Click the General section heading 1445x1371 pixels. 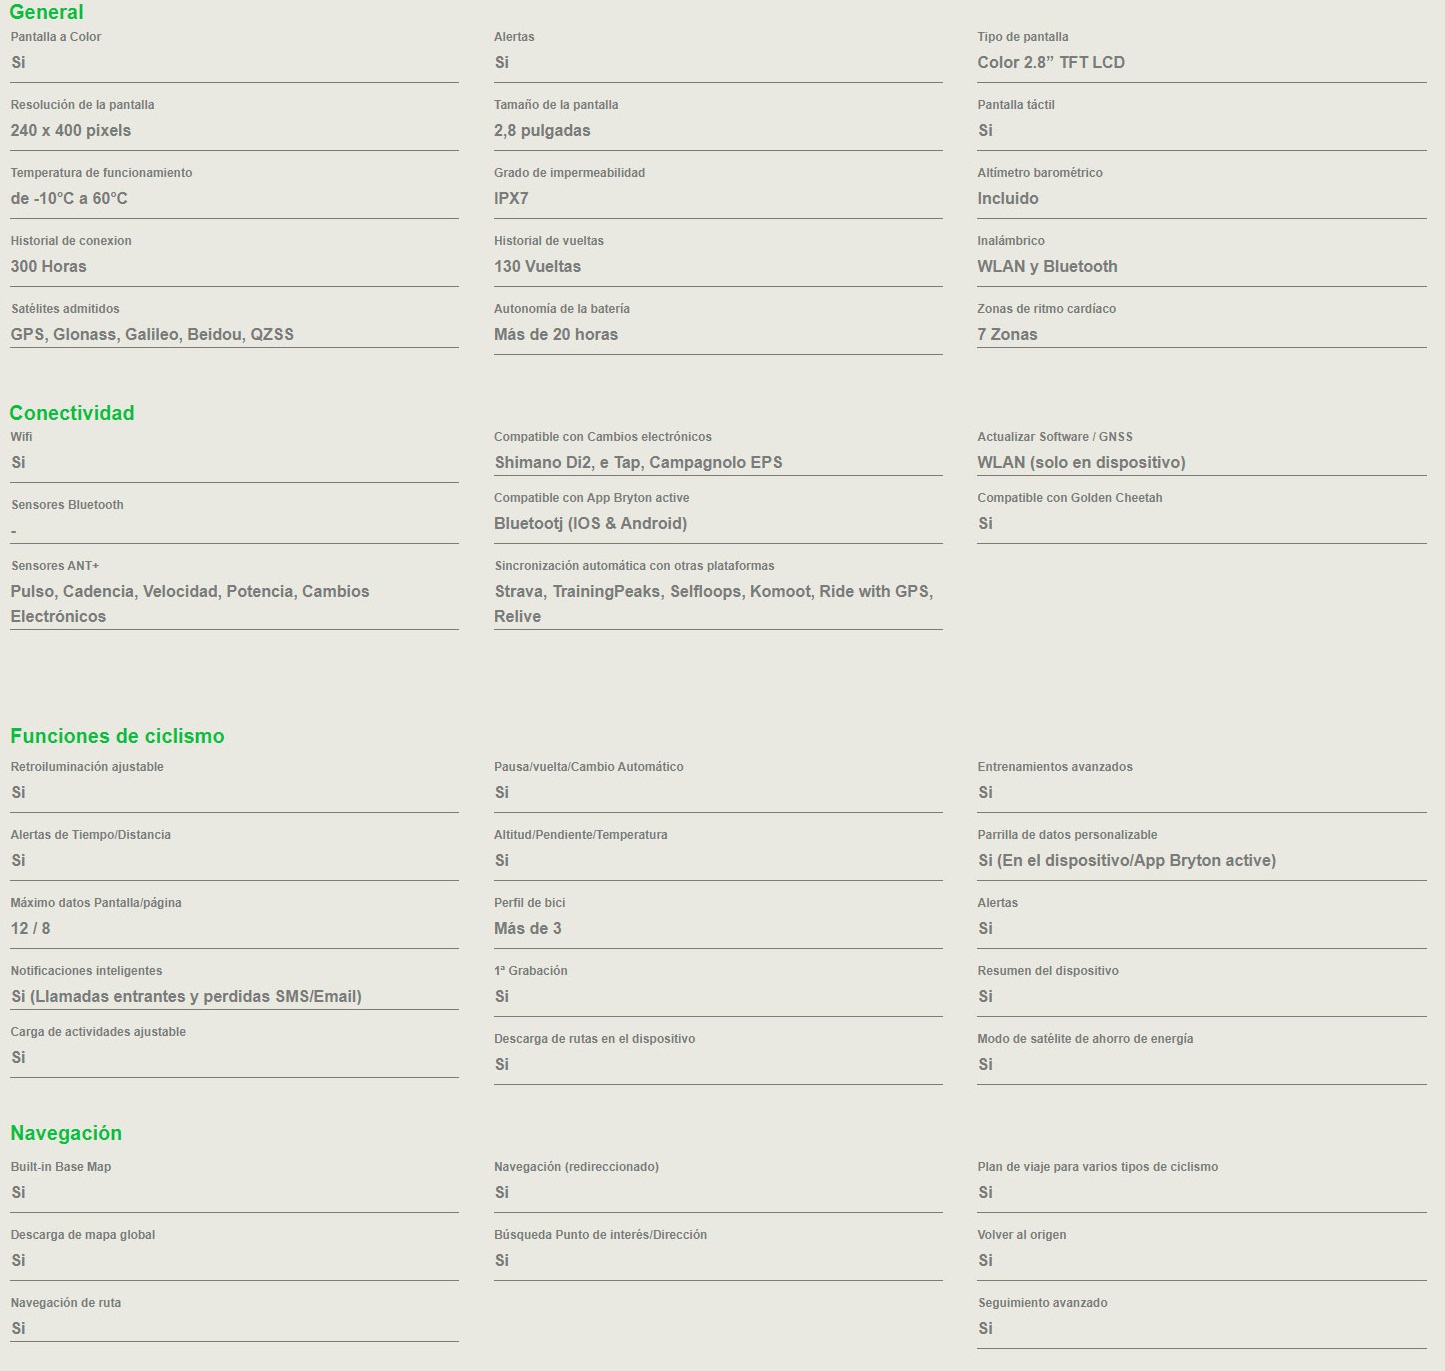click(46, 13)
